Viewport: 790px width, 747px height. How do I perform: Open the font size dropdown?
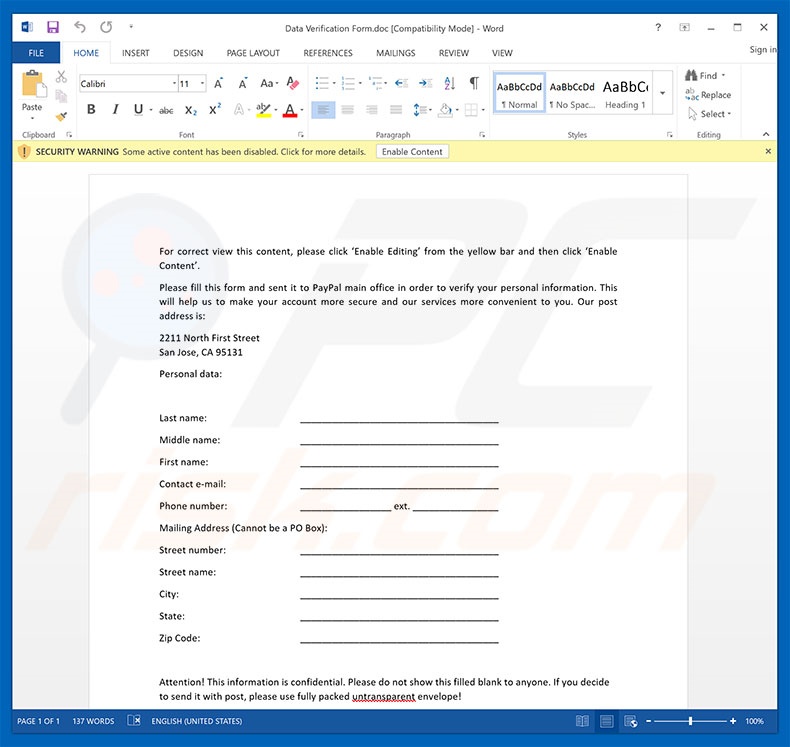203,84
